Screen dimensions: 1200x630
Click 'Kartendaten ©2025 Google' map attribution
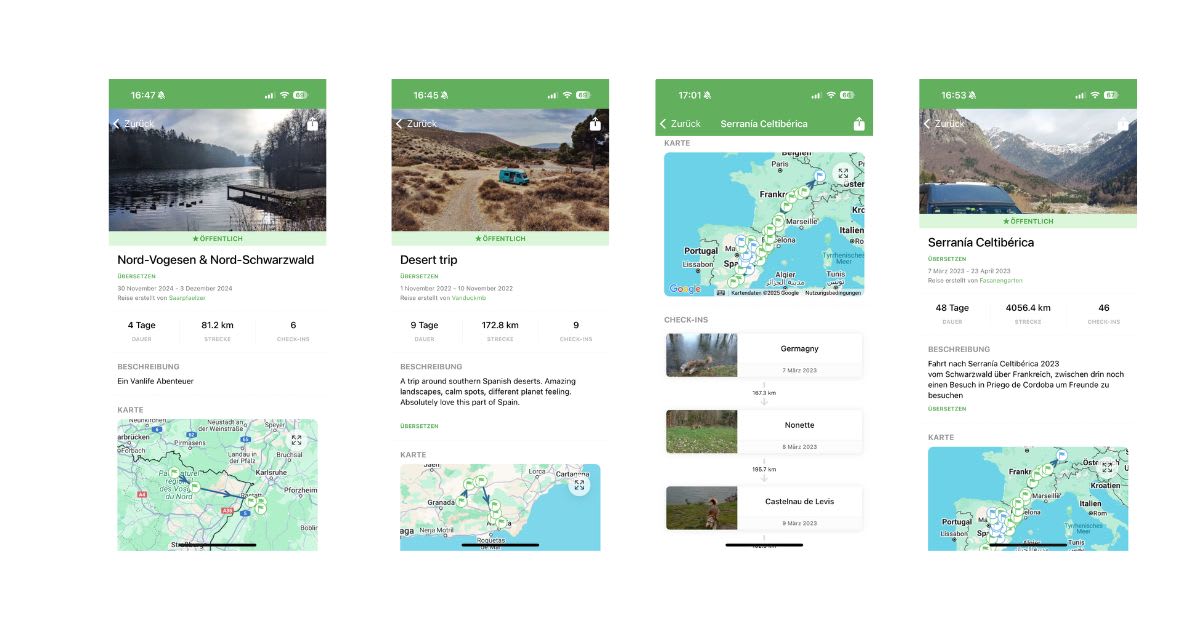tap(765, 293)
